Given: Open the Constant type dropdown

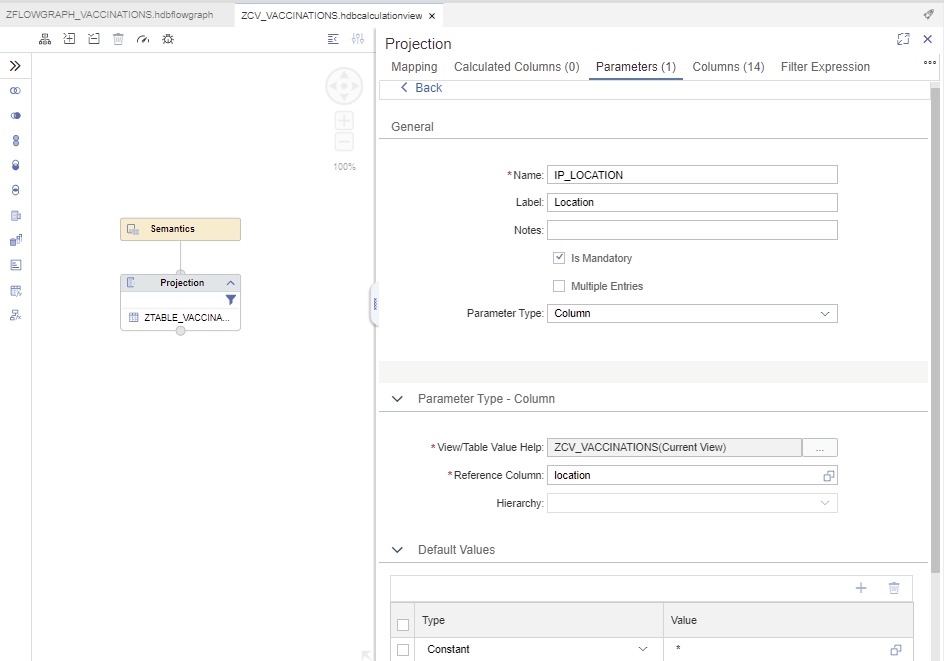Looking at the screenshot, I should point(643,649).
